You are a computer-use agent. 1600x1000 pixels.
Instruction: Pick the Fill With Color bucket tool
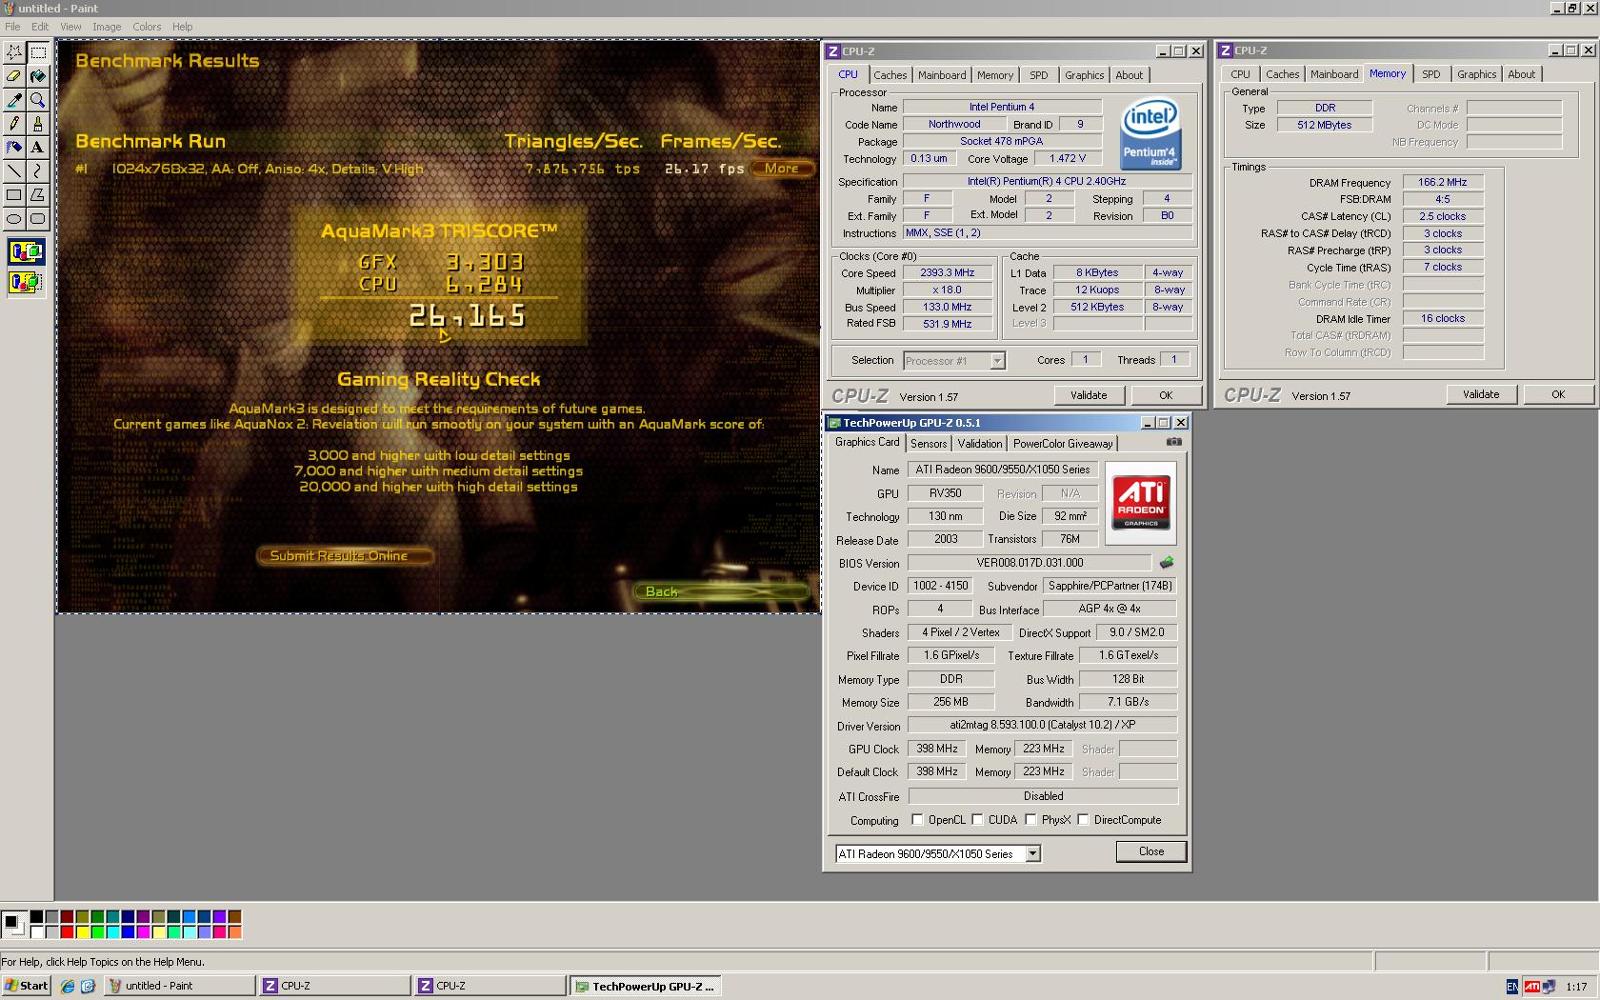click(x=38, y=76)
